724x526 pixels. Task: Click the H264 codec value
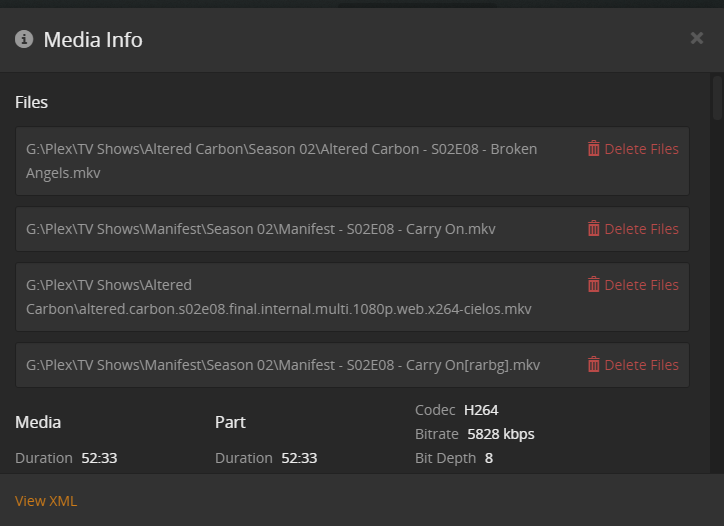pos(481,410)
